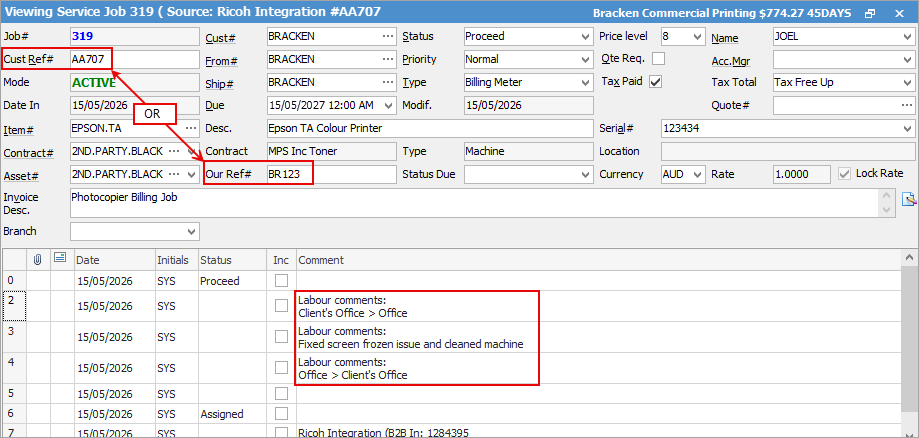
Task: Click the Comment column header
Action: point(598,260)
